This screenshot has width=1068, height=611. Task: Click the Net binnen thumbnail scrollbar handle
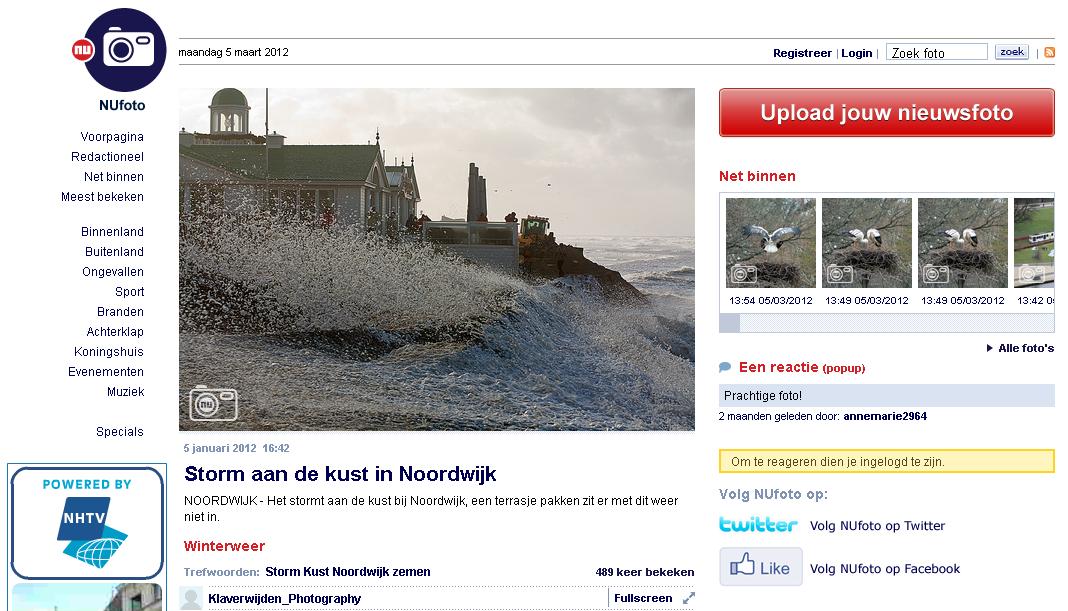[729, 323]
